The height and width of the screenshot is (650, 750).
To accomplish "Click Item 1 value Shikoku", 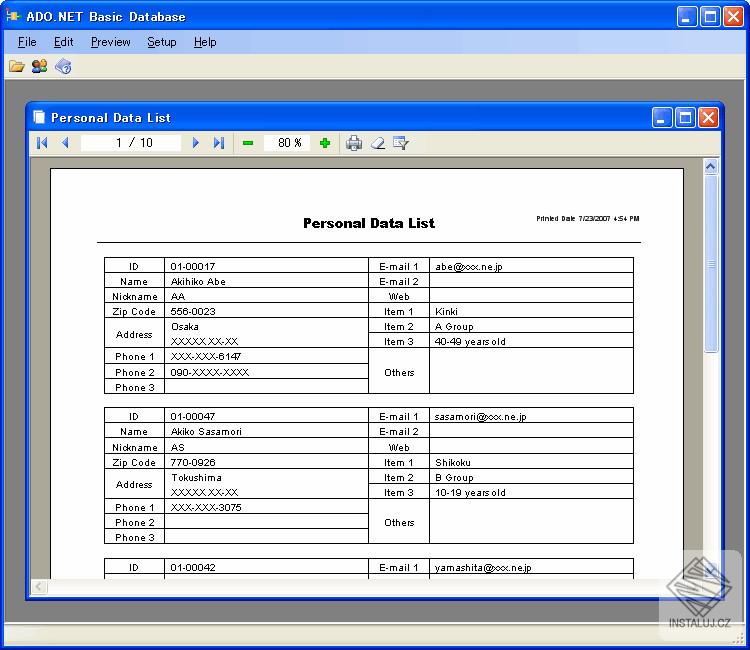I will coord(452,463).
